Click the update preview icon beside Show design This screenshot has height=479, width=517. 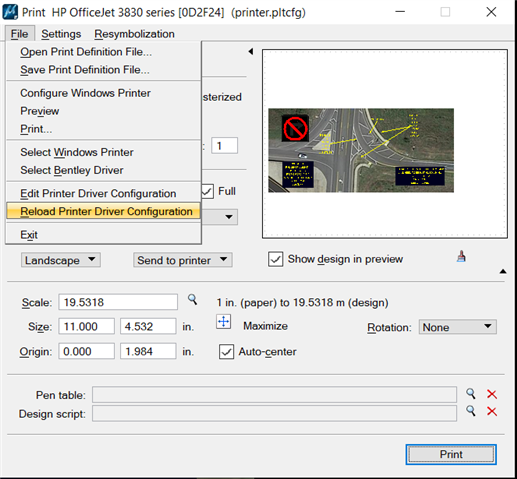(462, 256)
